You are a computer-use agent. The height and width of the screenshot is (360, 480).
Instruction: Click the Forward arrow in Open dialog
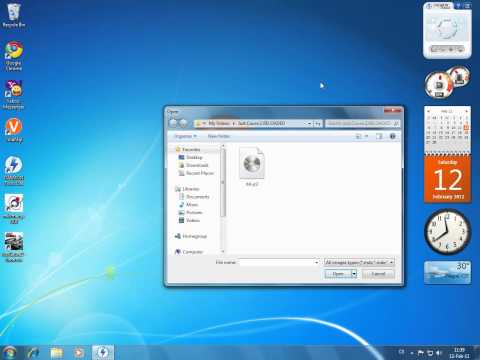[x=183, y=123]
